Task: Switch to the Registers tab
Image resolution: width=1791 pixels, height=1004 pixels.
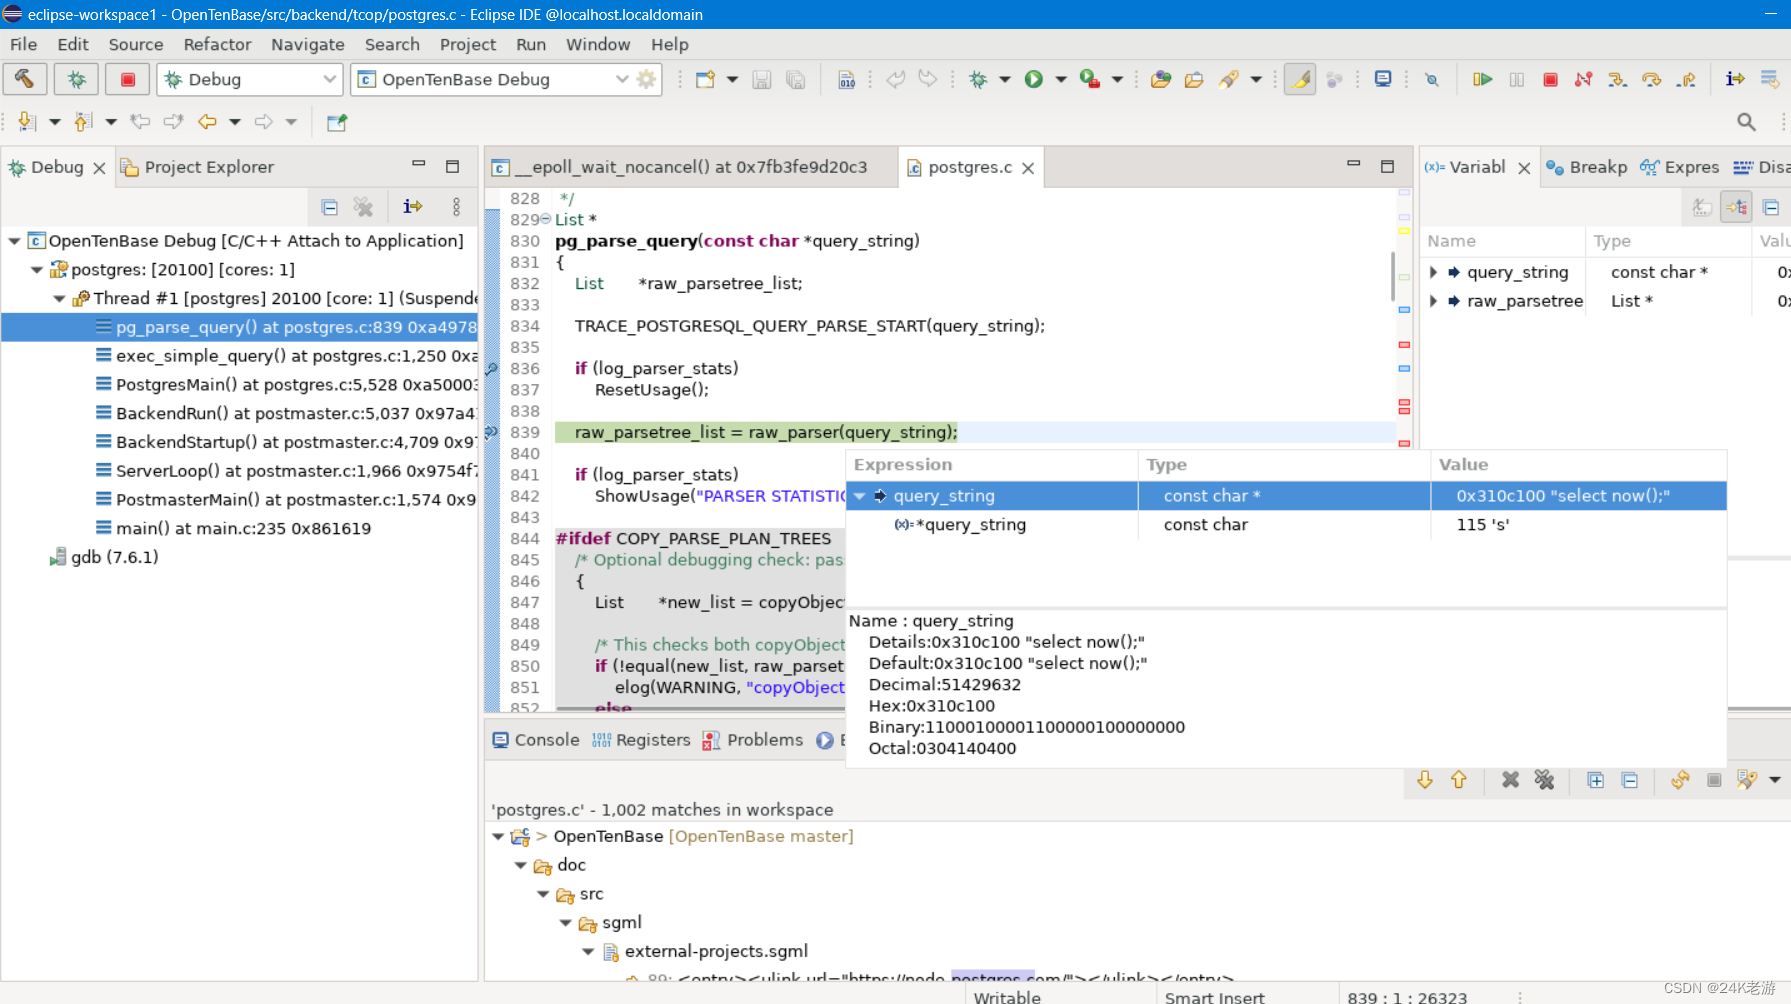Action: pos(641,740)
